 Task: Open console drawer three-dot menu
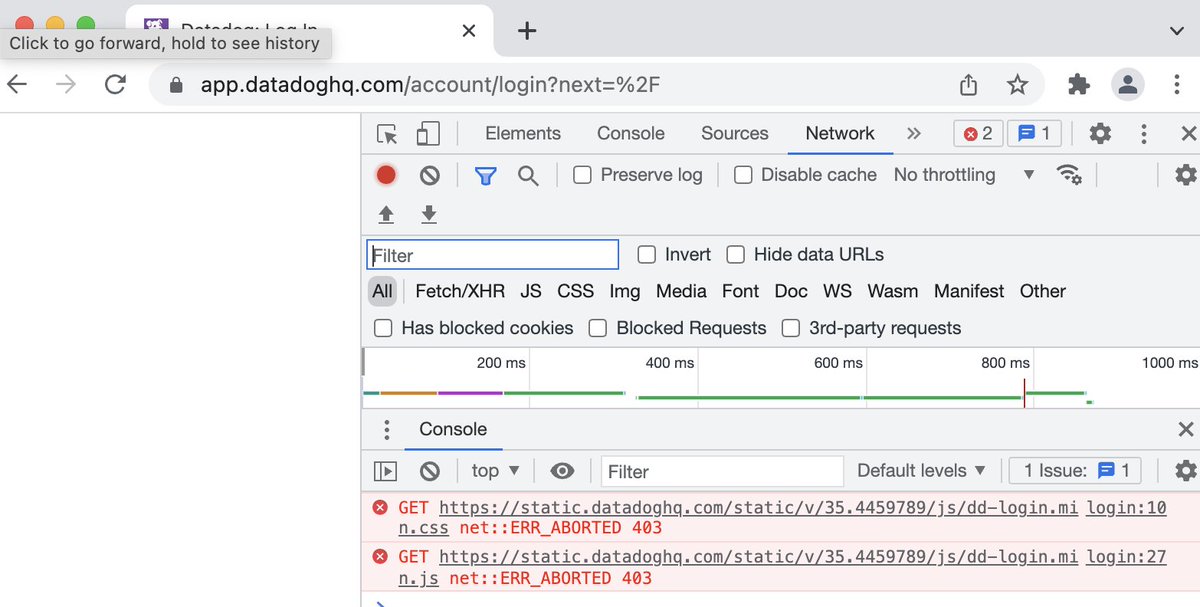tap(387, 430)
